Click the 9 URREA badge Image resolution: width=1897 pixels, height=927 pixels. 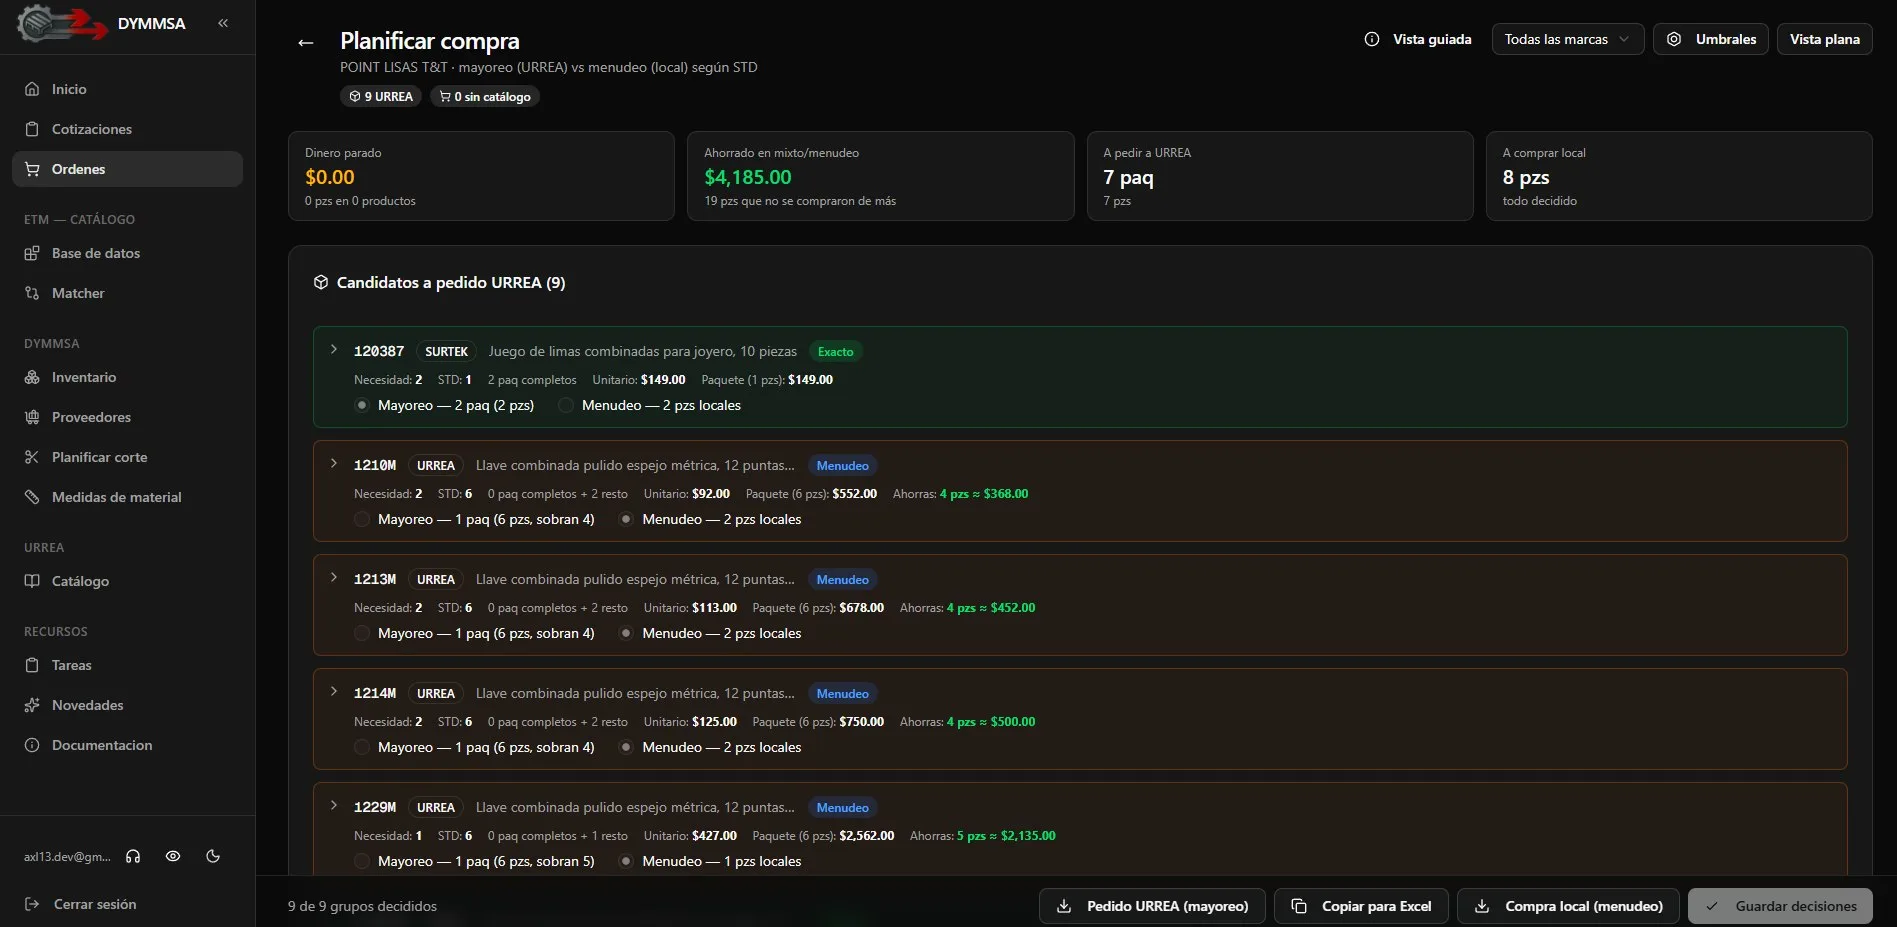click(381, 97)
